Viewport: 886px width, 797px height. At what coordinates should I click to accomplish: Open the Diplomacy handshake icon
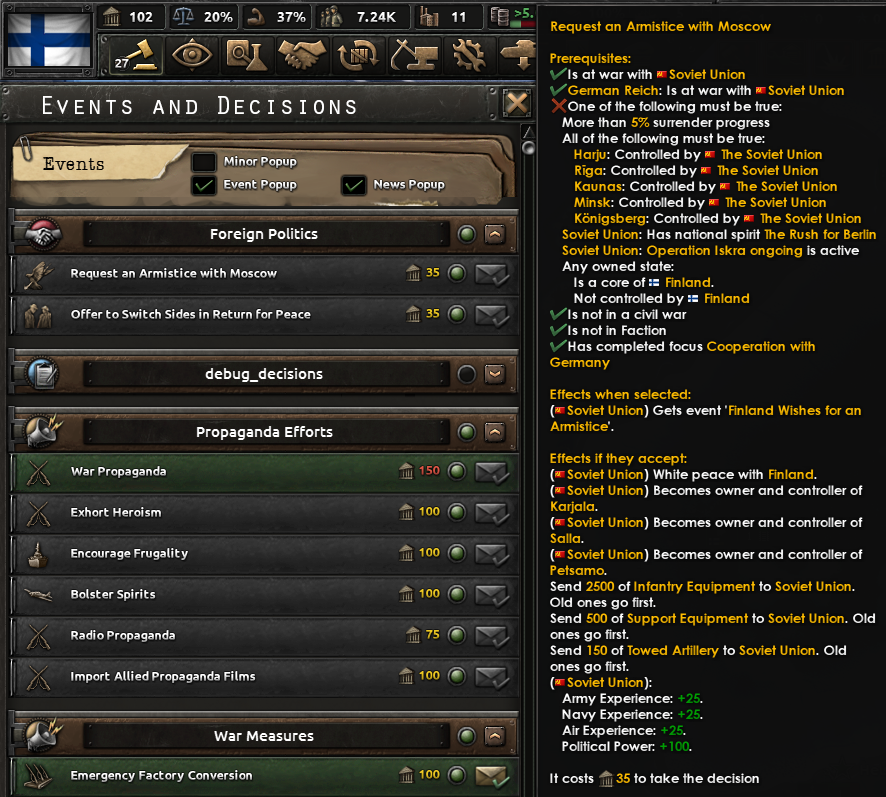tap(302, 55)
